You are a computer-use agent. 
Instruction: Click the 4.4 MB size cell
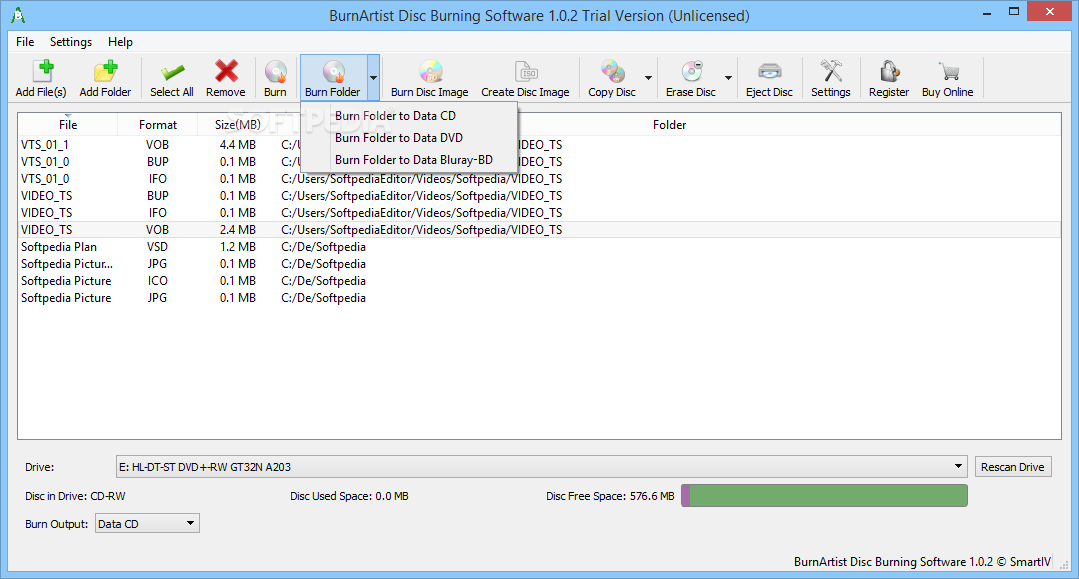coord(237,145)
